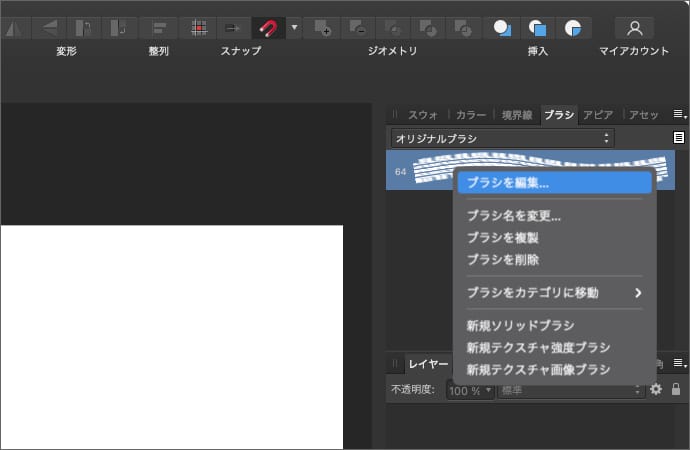Viewport: 690px width, 450px height.
Task: Click the layer settings gear icon
Action: tap(656, 389)
